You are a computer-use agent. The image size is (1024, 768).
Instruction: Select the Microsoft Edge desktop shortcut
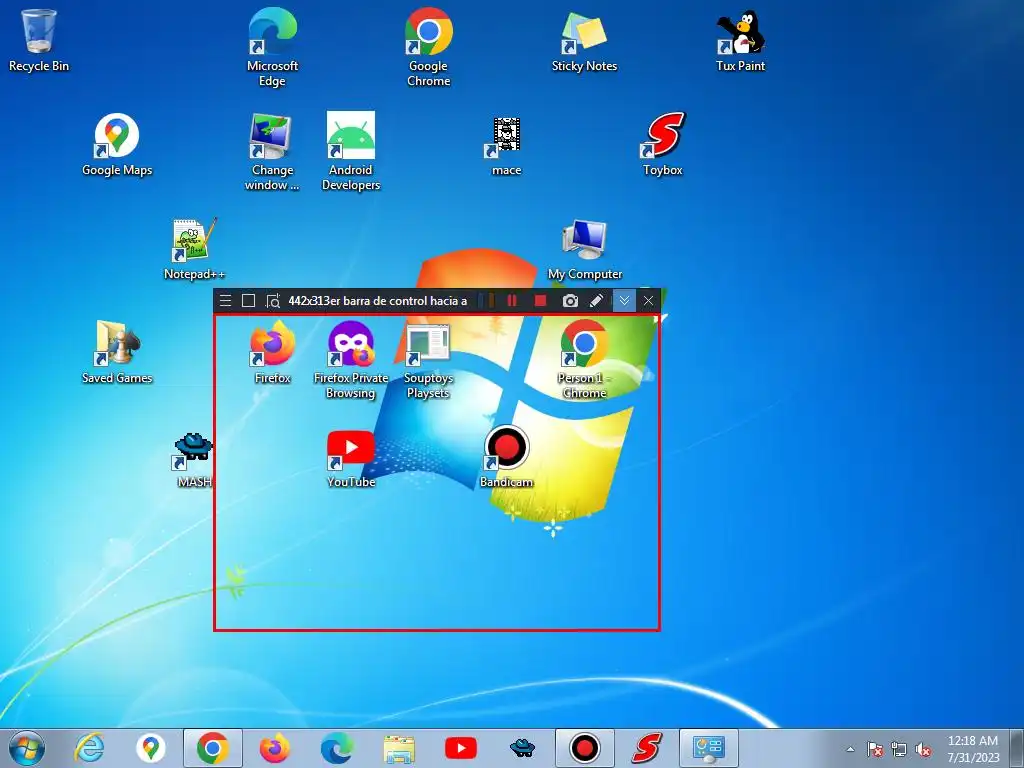click(x=272, y=48)
